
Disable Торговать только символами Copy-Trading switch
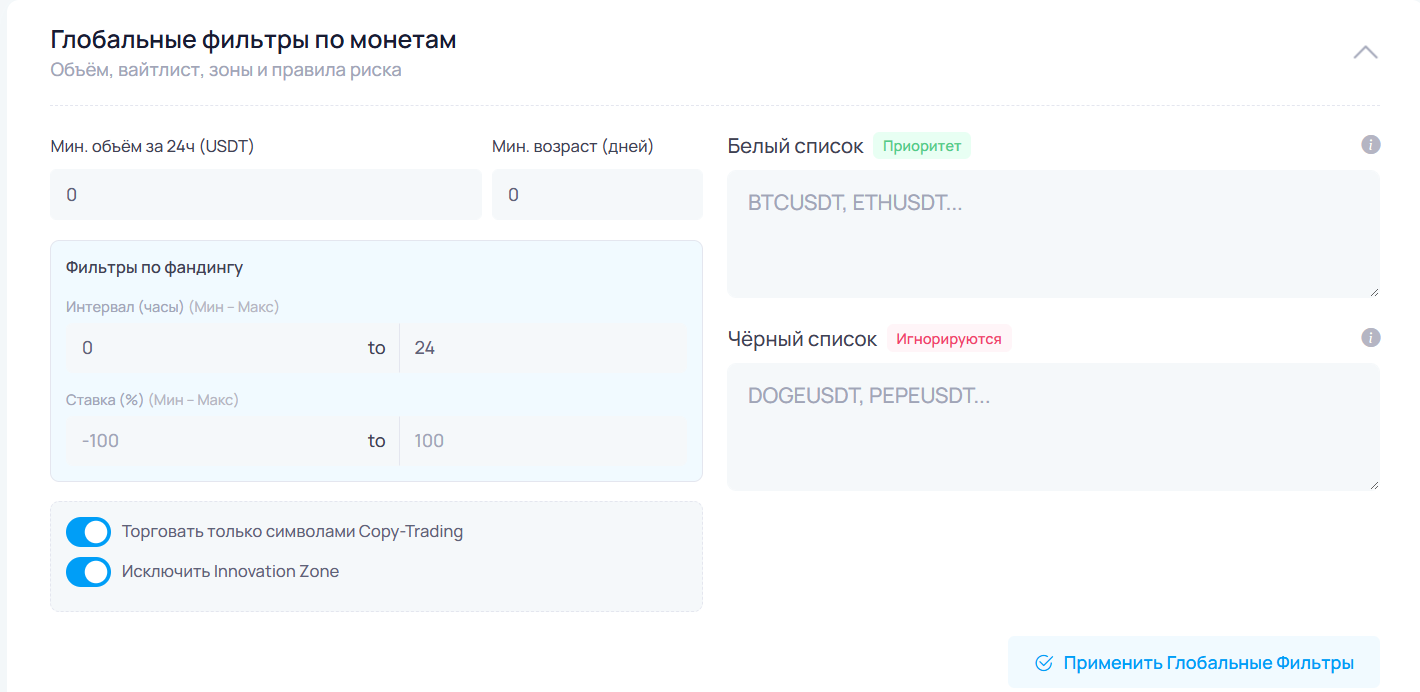88,532
